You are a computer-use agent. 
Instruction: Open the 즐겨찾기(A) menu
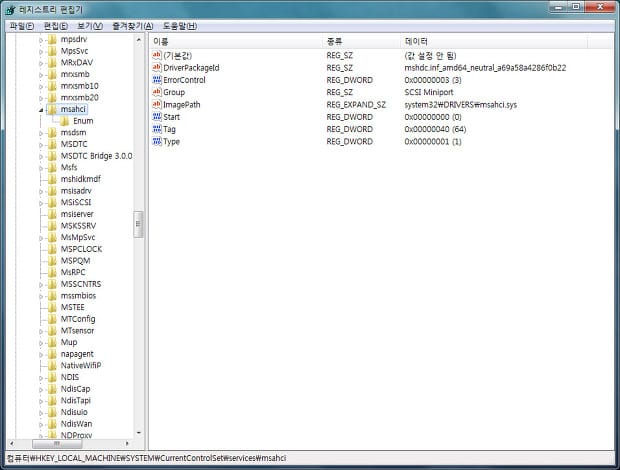click(x=132, y=25)
